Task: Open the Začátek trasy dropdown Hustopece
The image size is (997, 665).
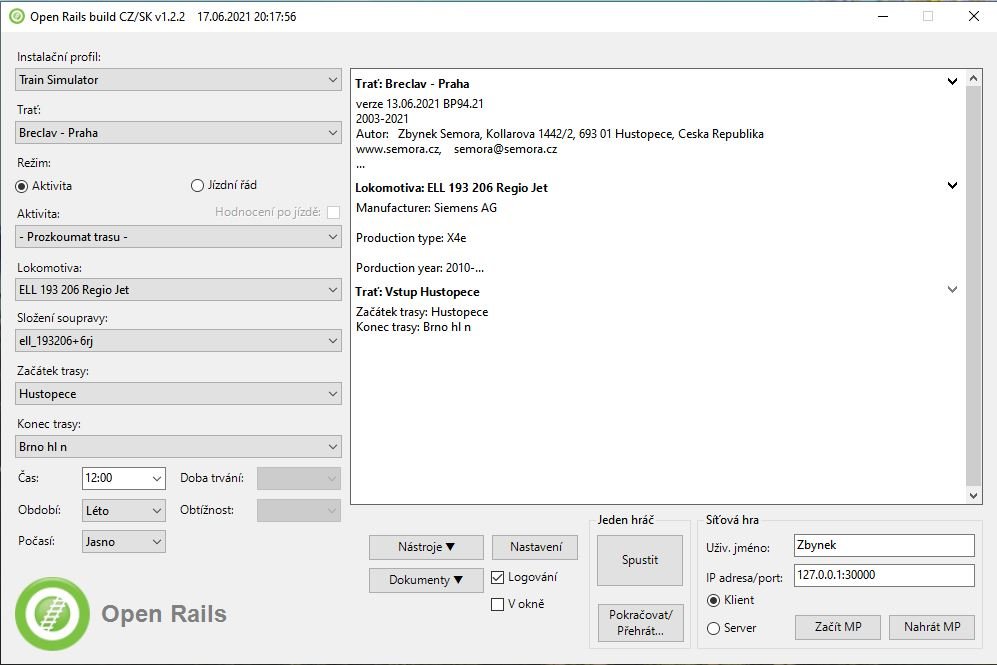Action: click(x=178, y=394)
